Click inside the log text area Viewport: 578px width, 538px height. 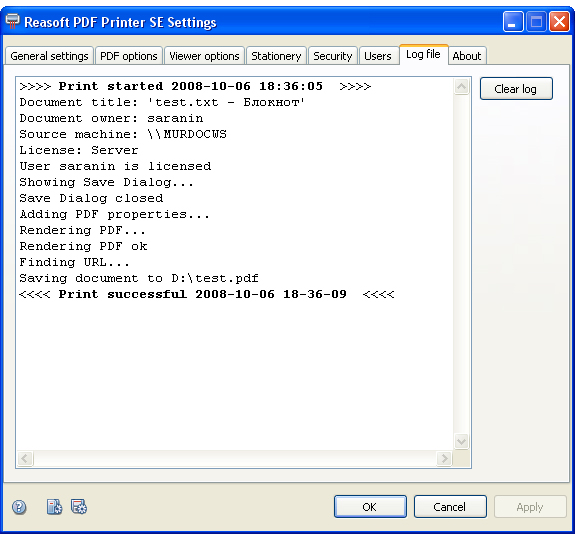[x=234, y=263]
